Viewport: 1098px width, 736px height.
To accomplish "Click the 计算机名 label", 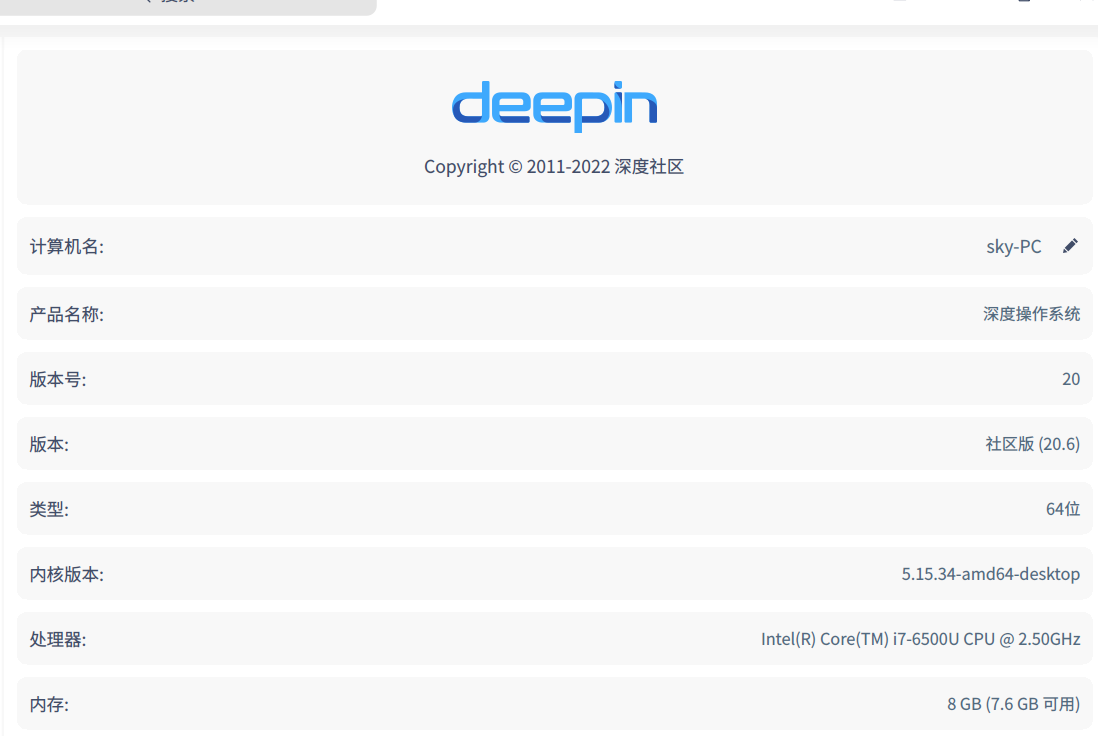I will pos(67,247).
